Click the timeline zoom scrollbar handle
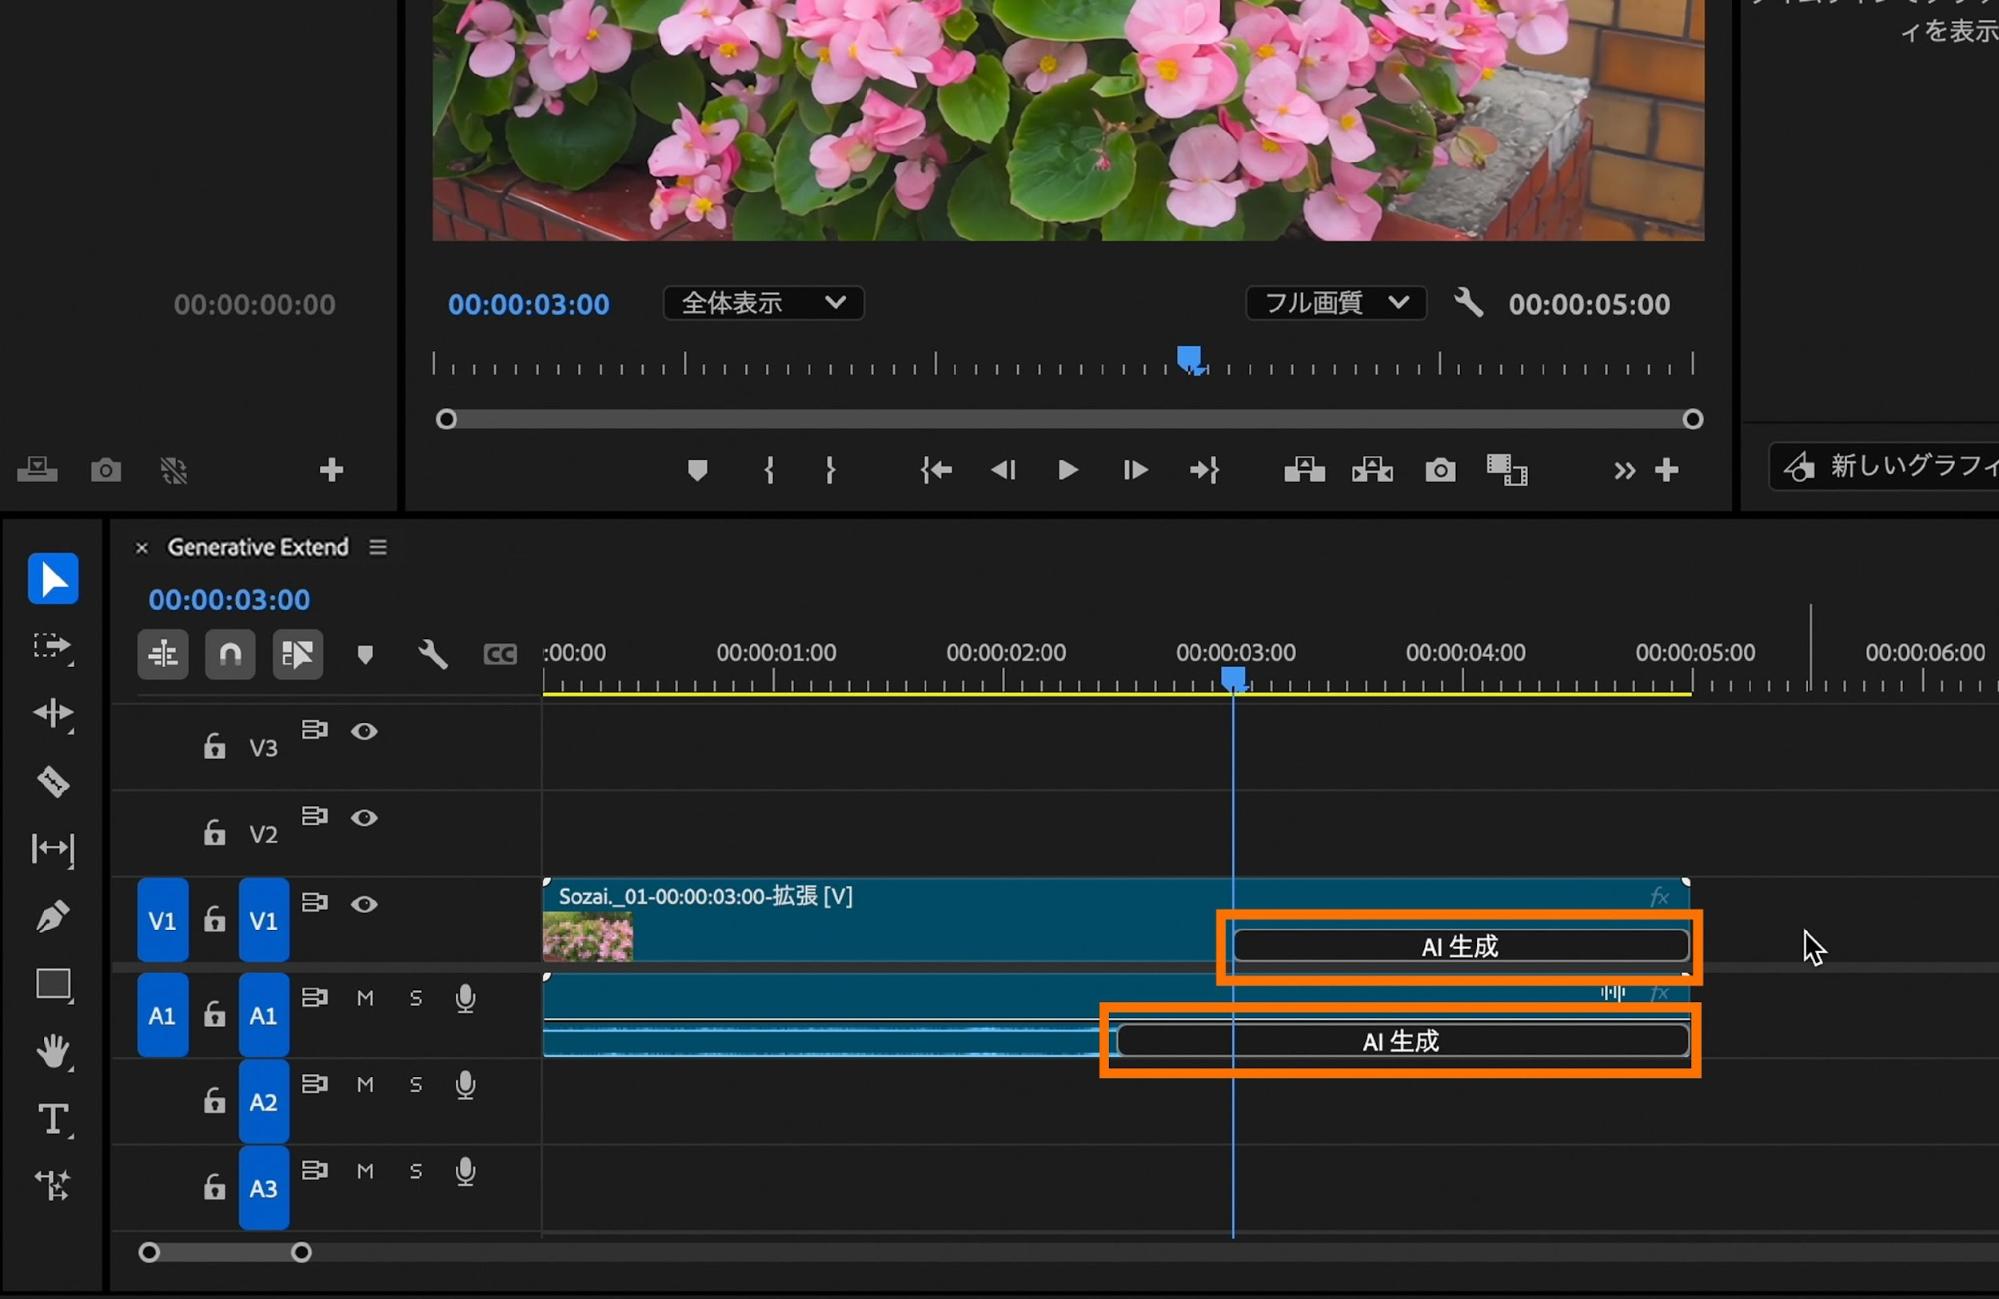The width and height of the screenshot is (1999, 1299). (x=301, y=1252)
